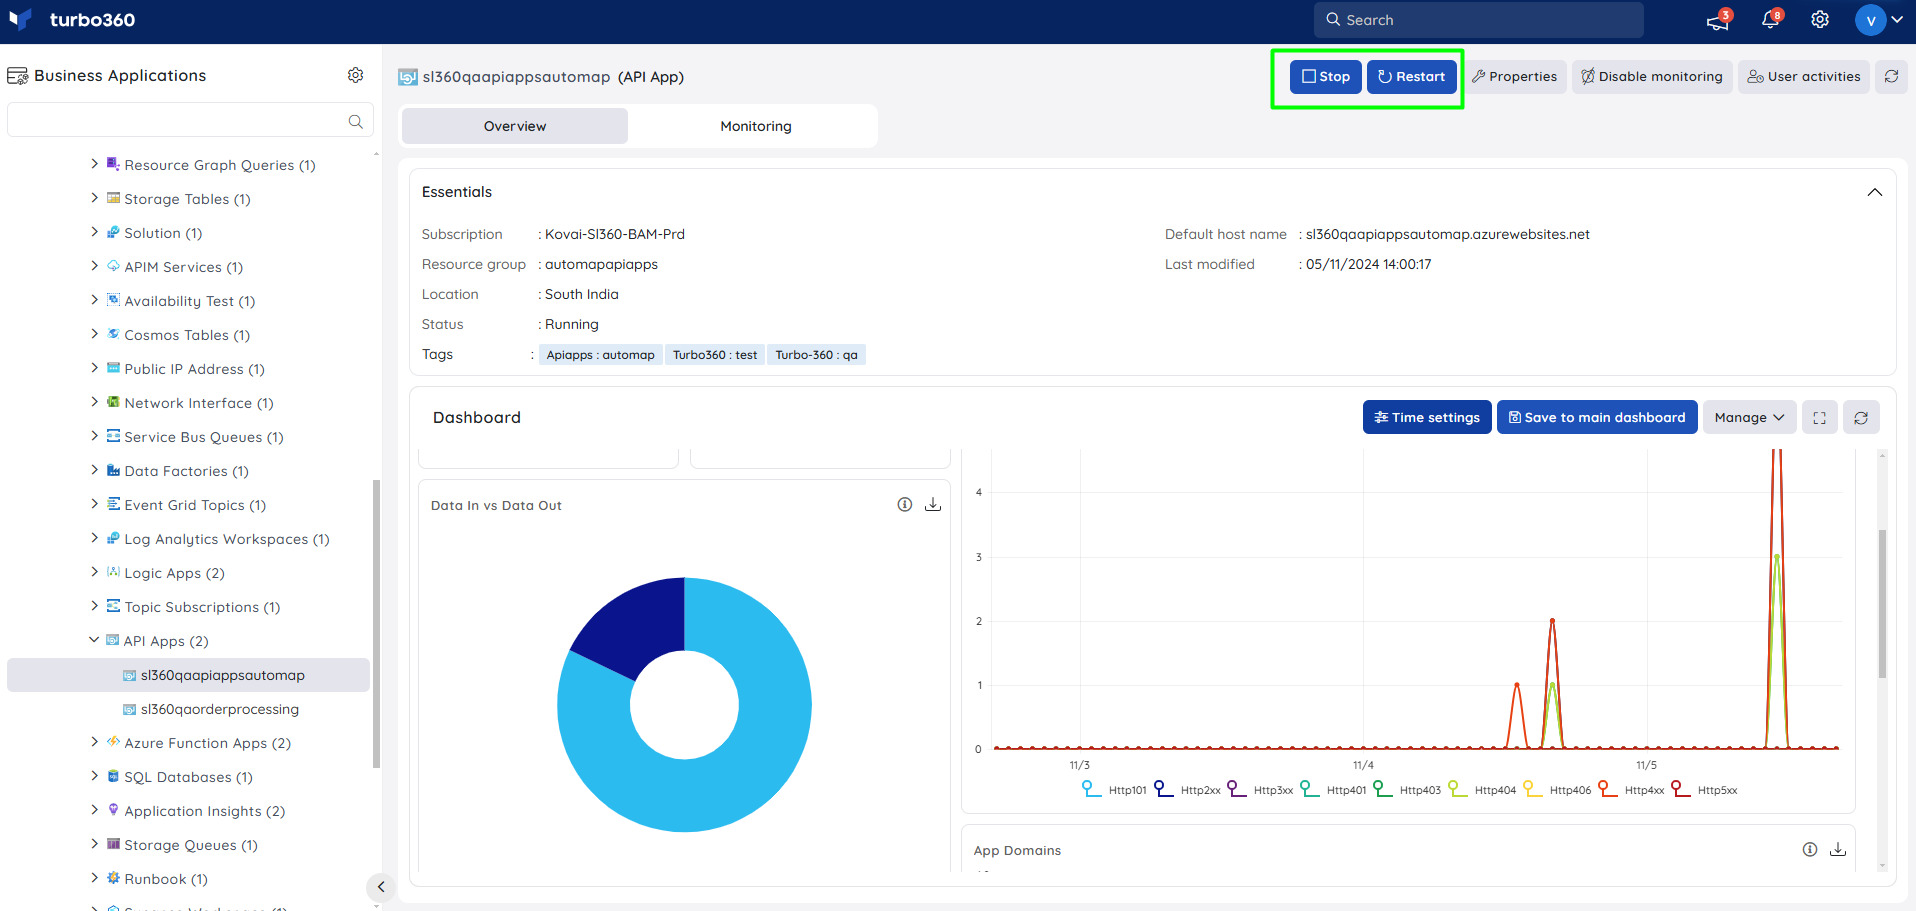The image size is (1916, 911).
Task: Toggle Http401 legend series
Action: [1333, 790]
